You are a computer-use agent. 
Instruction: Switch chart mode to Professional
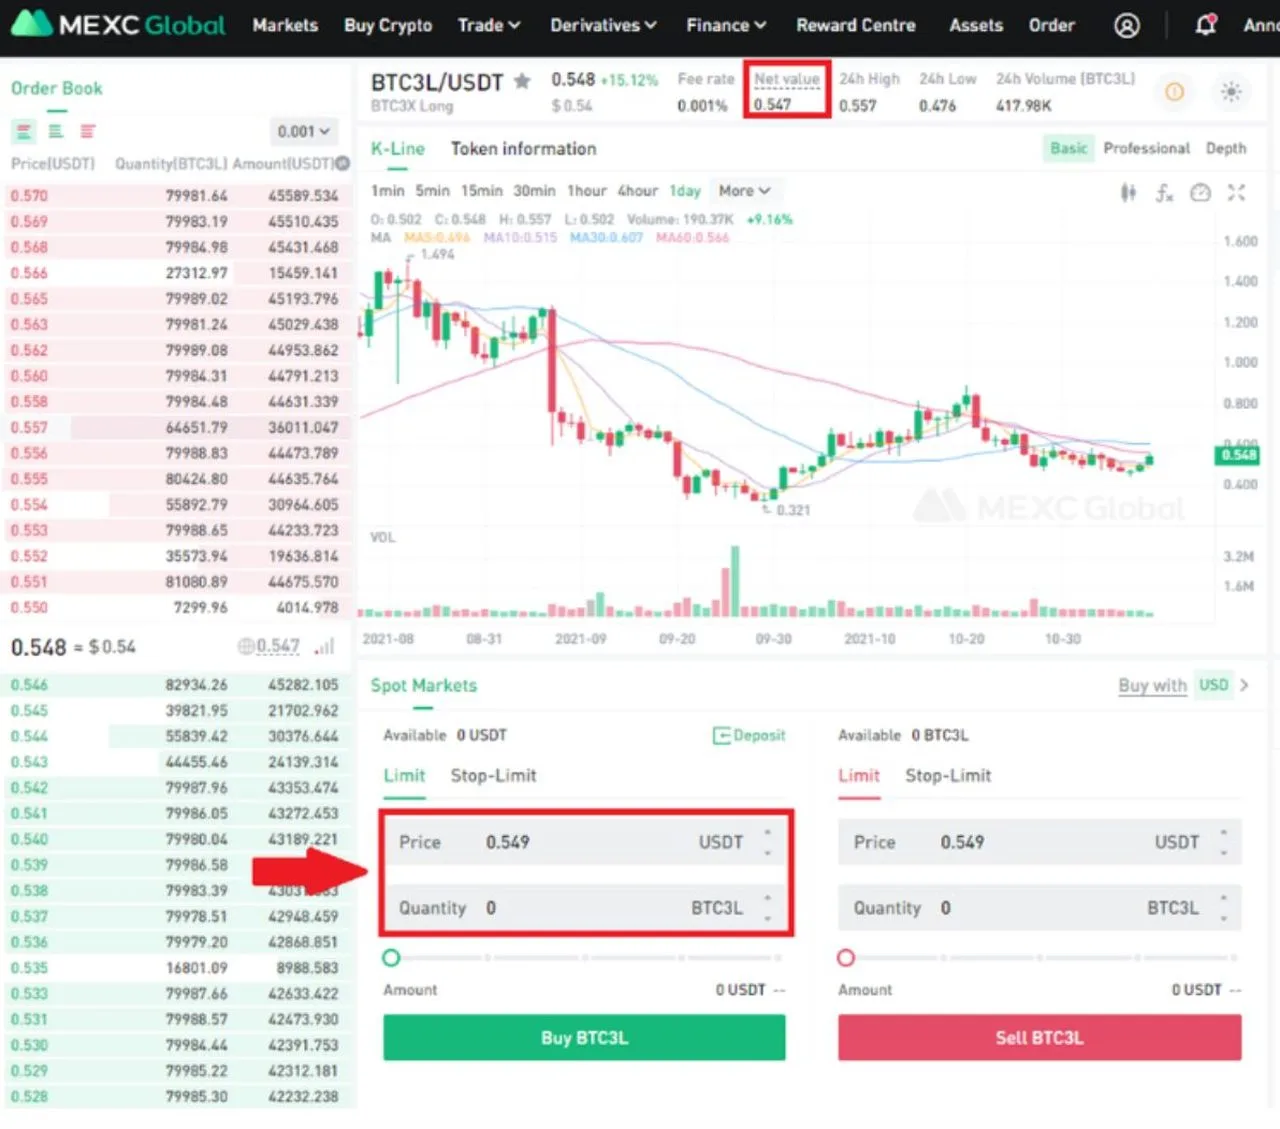point(1146,148)
